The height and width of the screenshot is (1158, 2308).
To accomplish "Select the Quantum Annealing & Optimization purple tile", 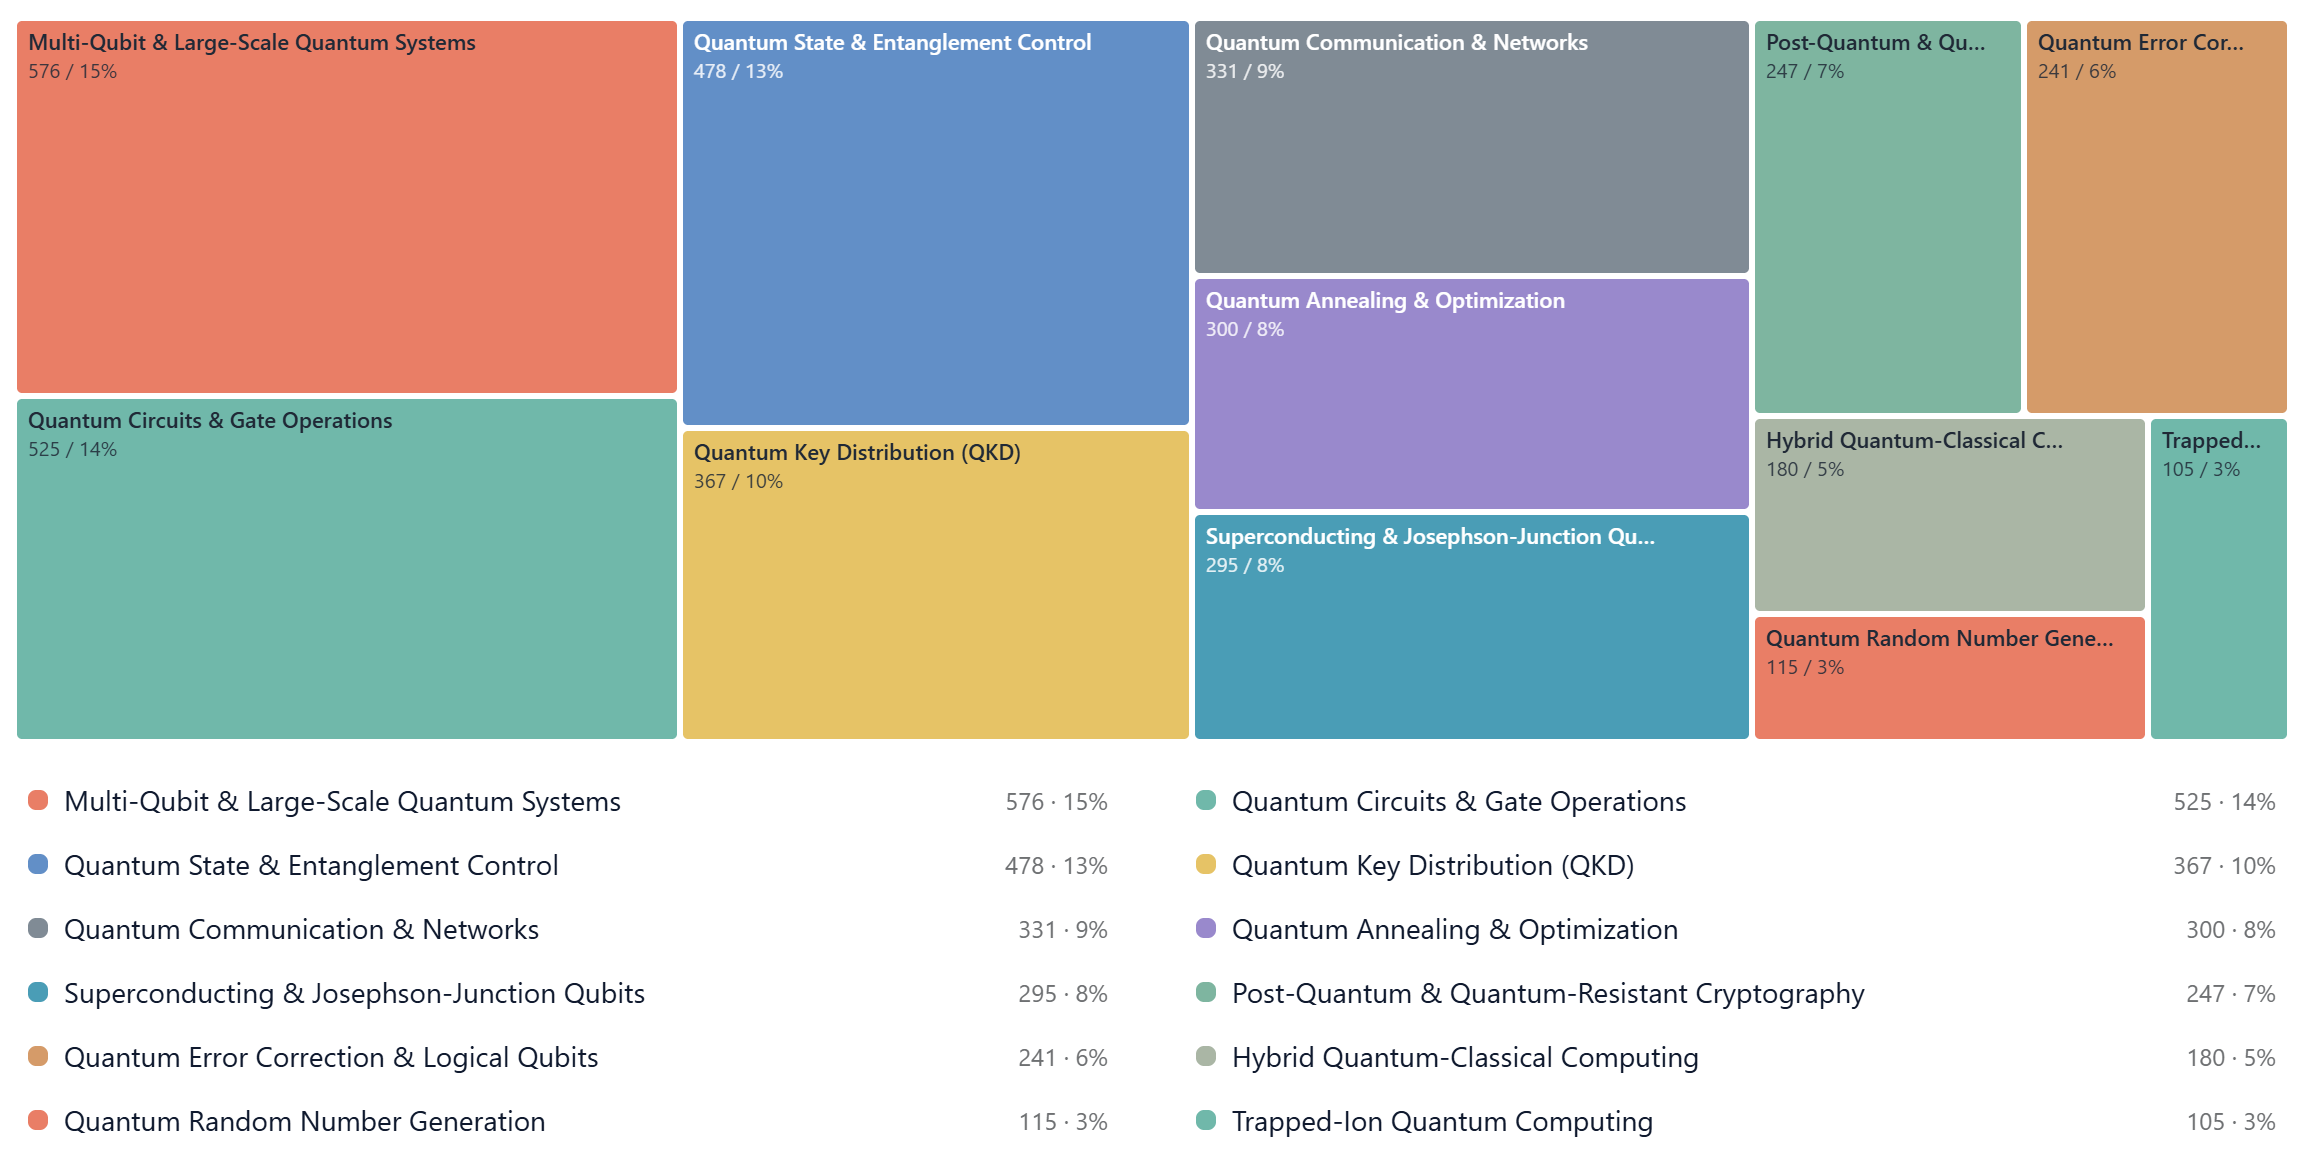I will 1472,394.
